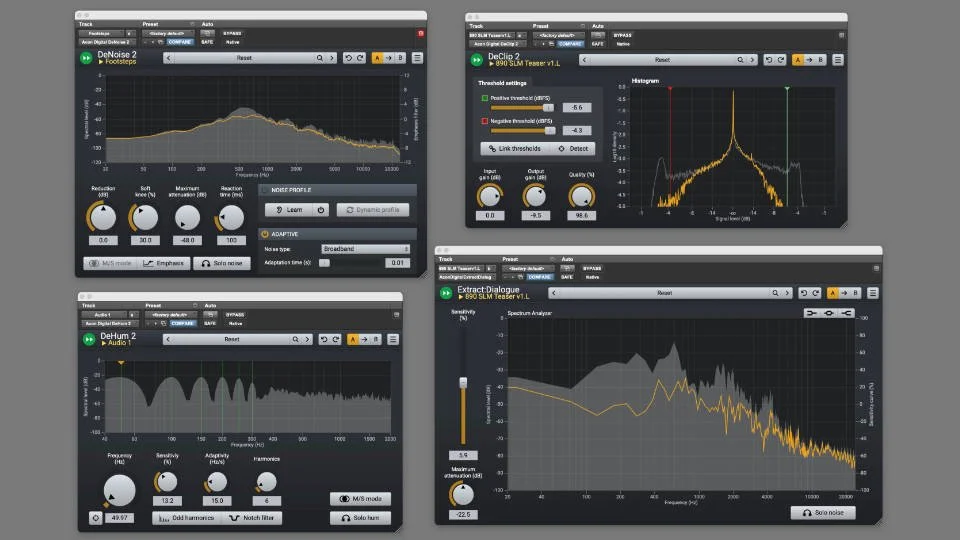The height and width of the screenshot is (540, 960).
Task: Click BYPASS in DeClip 2 header
Action: coord(622,36)
